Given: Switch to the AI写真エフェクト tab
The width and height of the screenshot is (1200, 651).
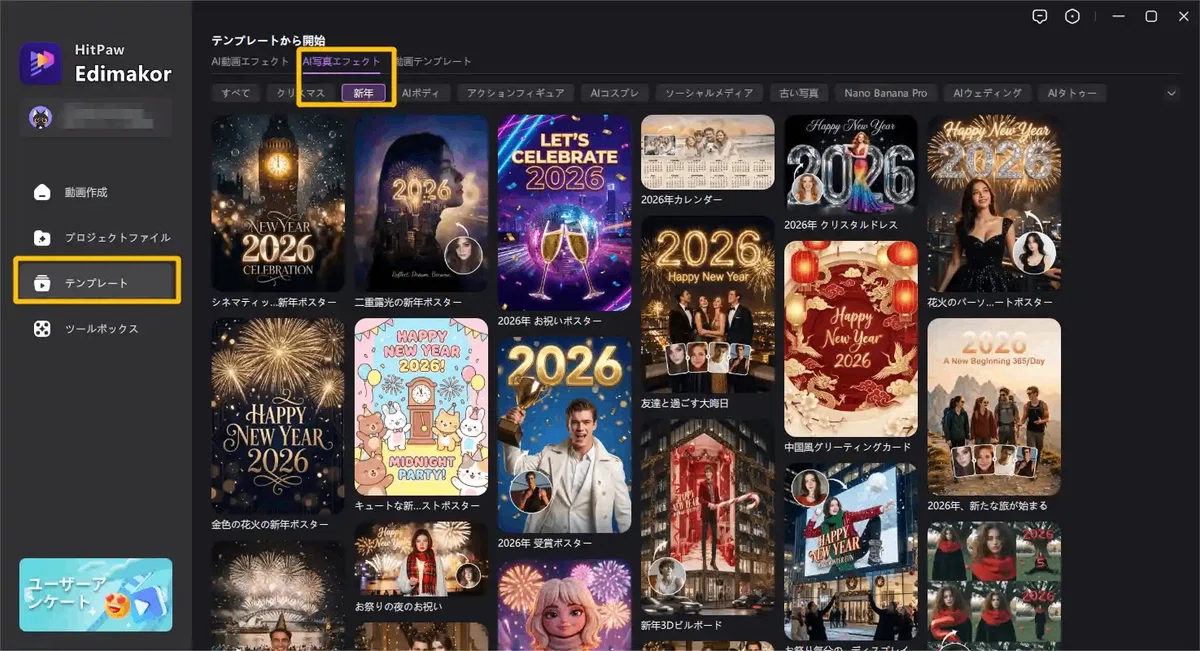Looking at the screenshot, I should coord(341,62).
